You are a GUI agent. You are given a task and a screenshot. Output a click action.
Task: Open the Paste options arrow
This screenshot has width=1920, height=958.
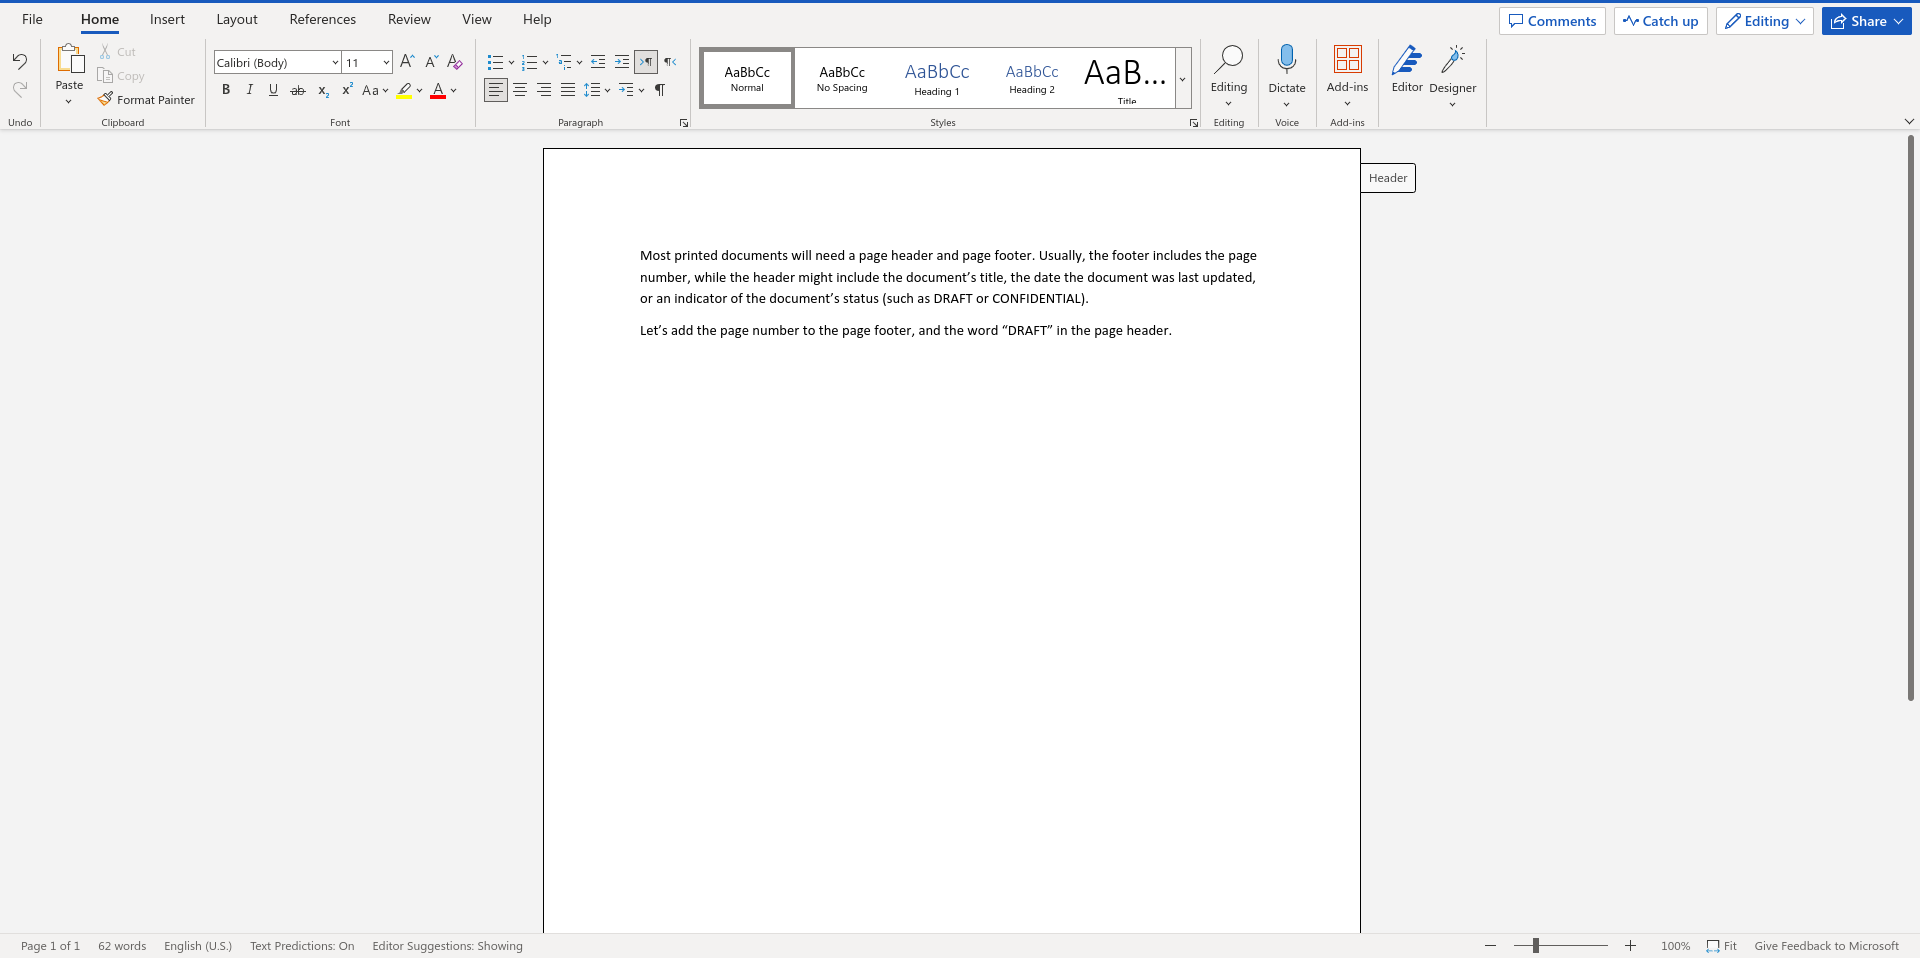tap(69, 101)
